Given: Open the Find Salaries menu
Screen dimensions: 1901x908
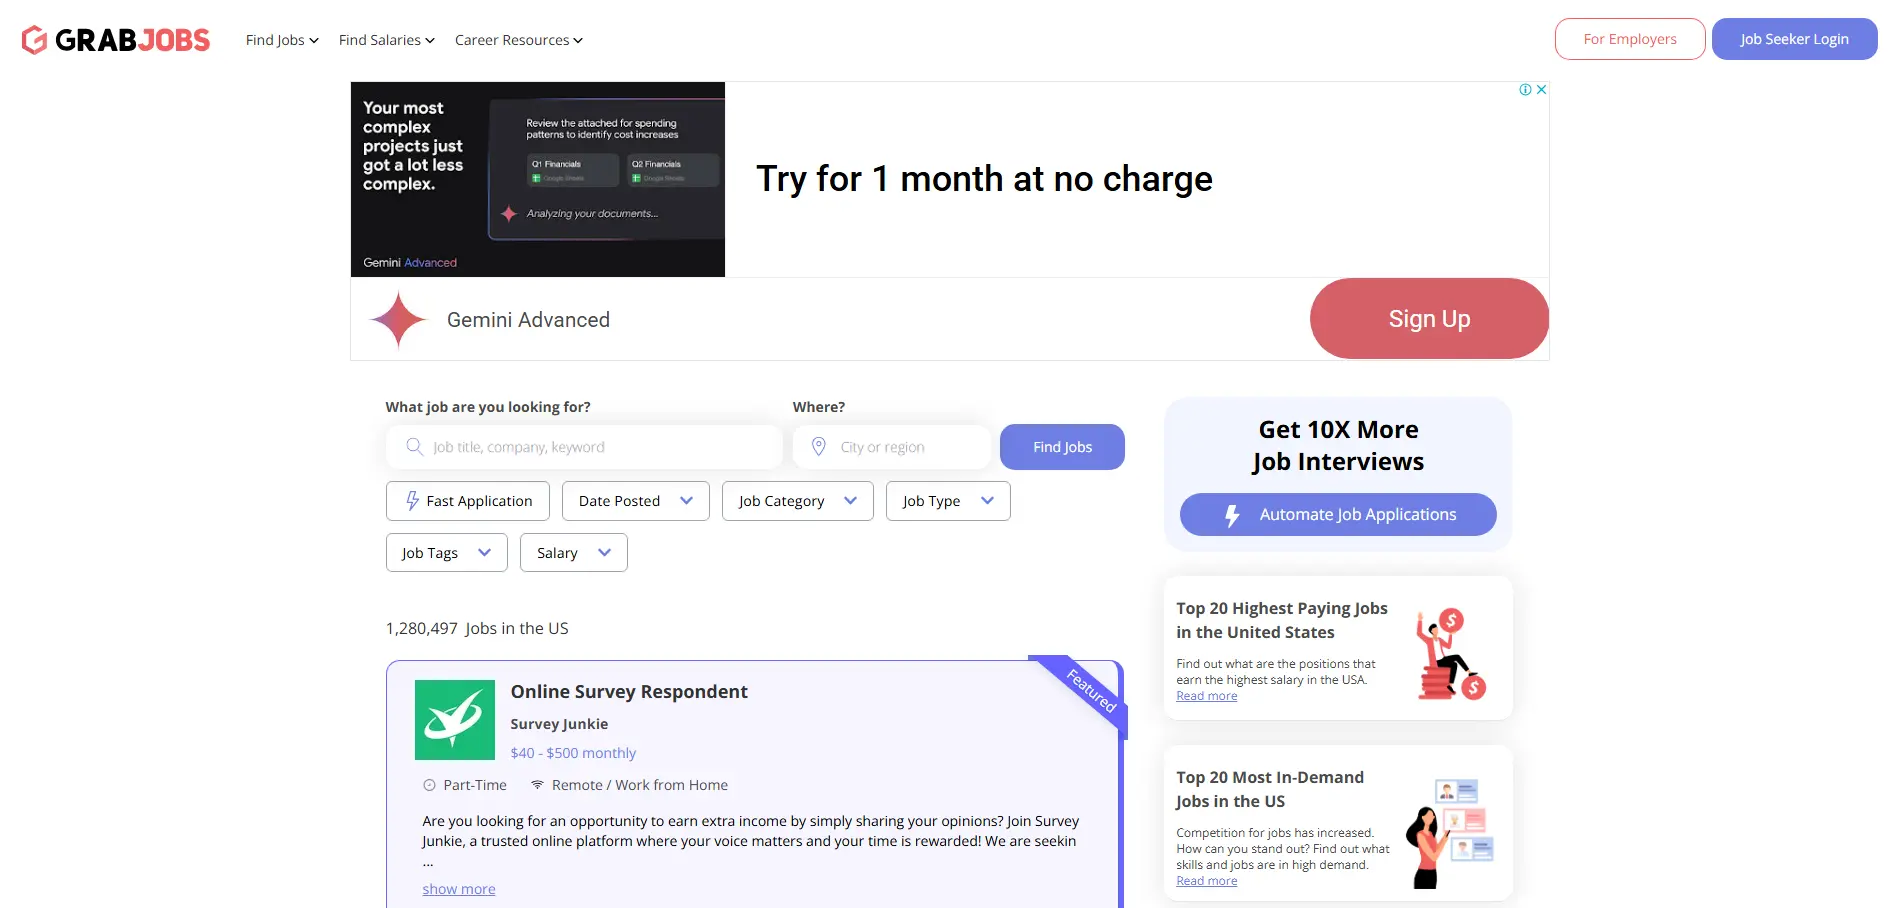Looking at the screenshot, I should 387,40.
